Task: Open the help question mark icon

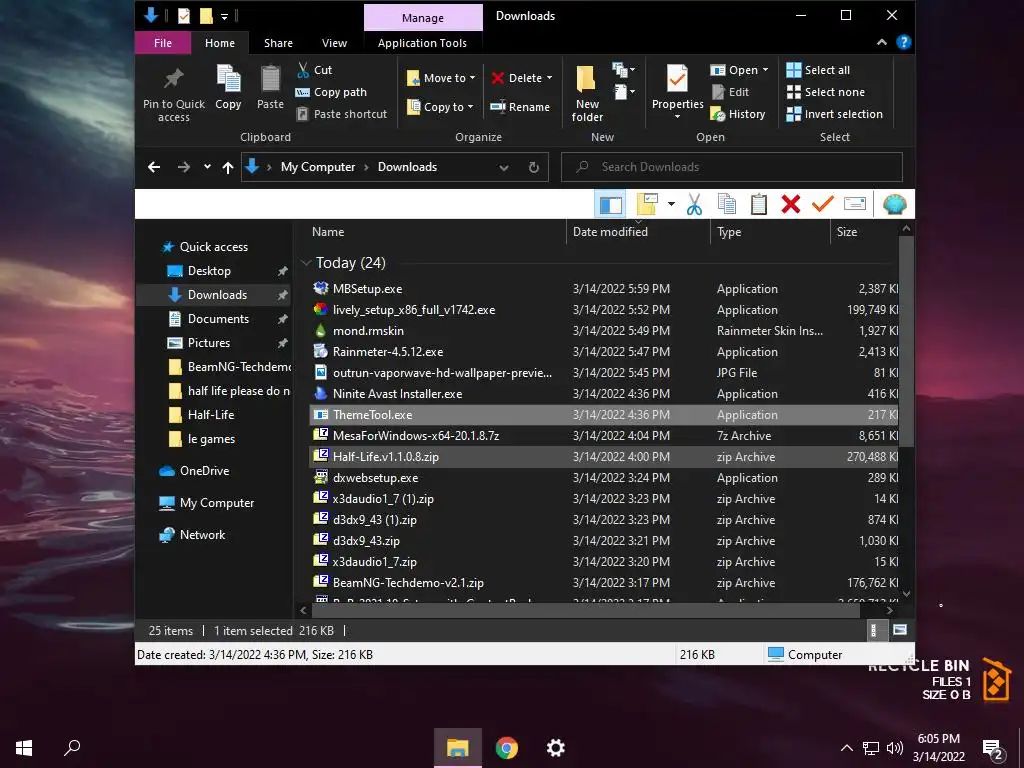Action: pos(904,42)
